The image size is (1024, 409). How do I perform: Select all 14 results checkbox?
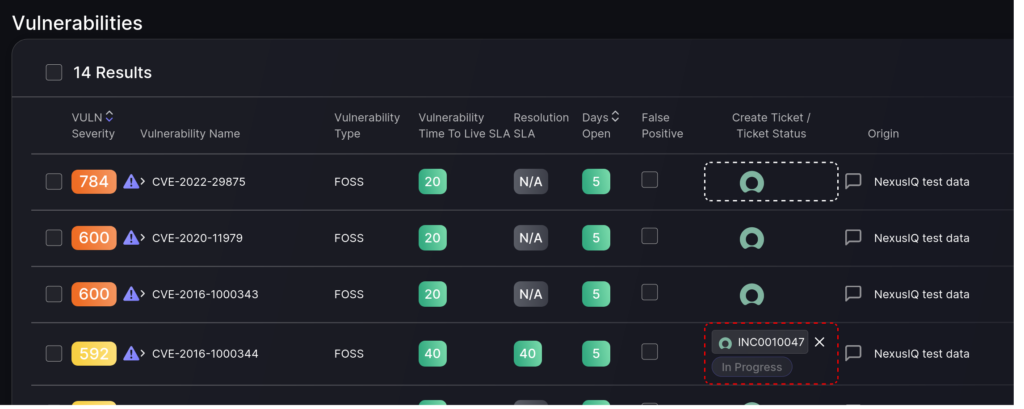click(x=54, y=73)
